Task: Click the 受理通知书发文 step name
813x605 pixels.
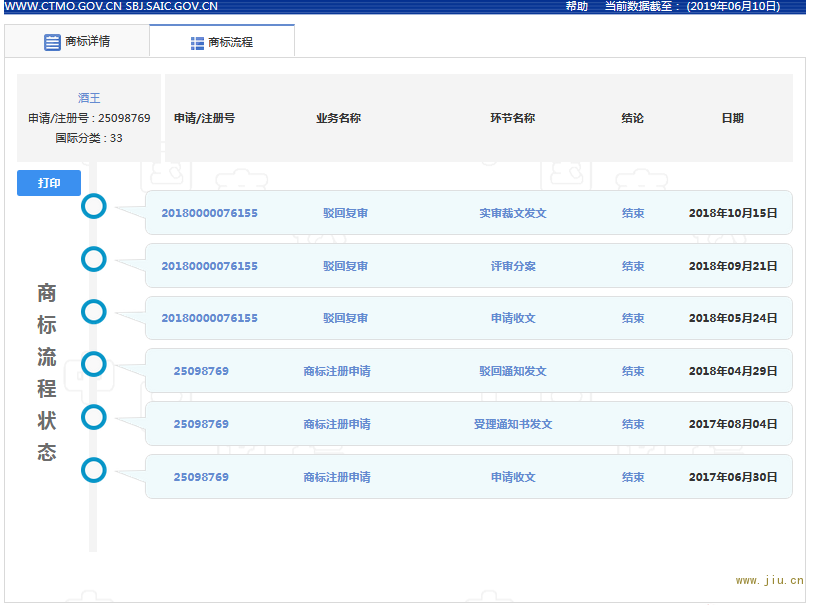Action: point(513,424)
